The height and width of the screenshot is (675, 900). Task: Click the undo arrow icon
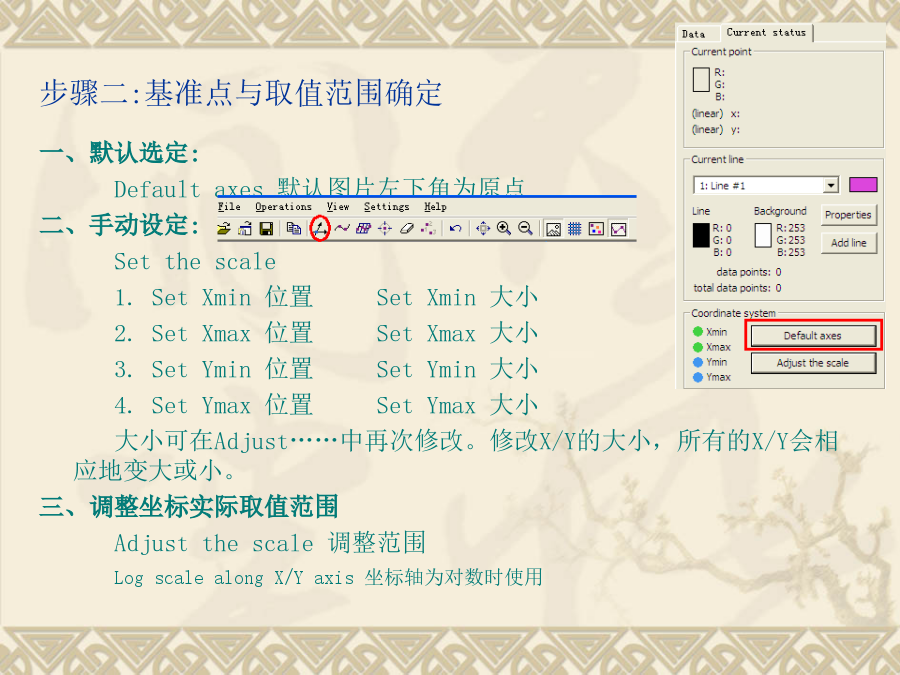click(455, 229)
